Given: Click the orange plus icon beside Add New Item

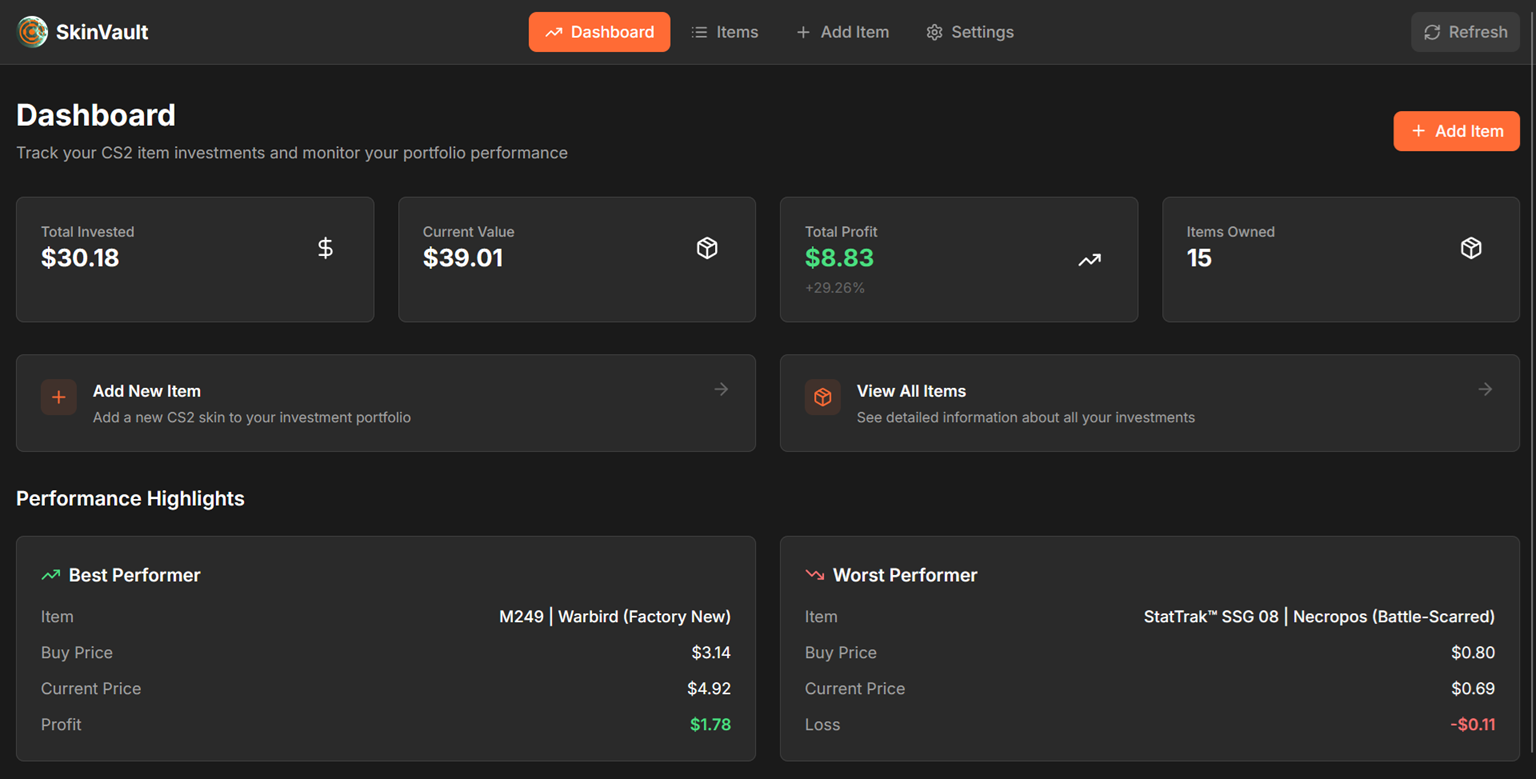Looking at the screenshot, I should (x=59, y=397).
